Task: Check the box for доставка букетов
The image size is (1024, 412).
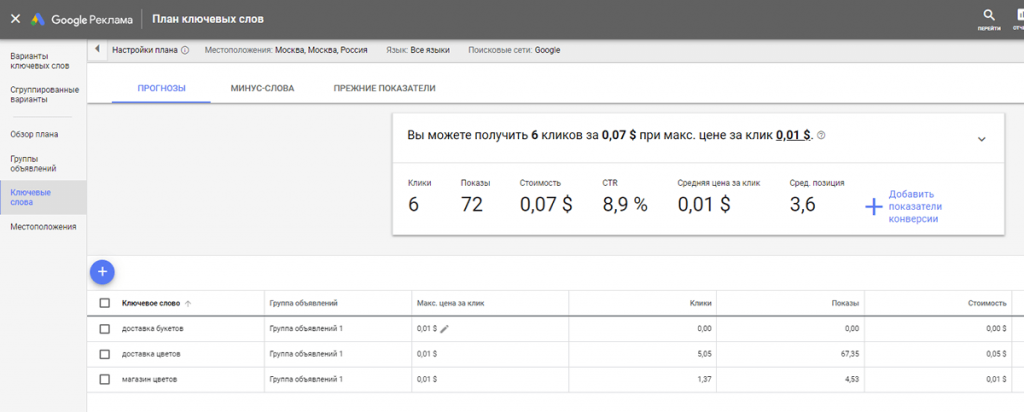Action: (105, 328)
